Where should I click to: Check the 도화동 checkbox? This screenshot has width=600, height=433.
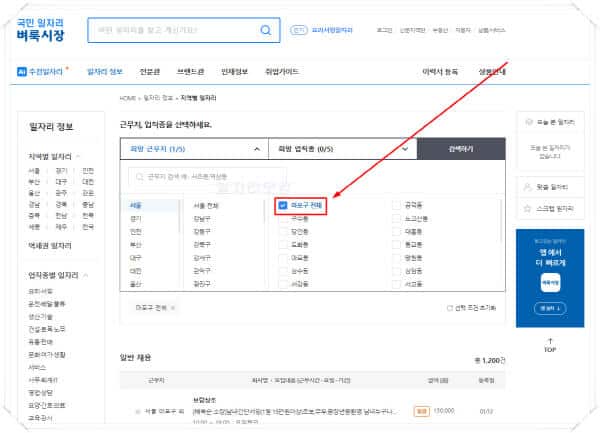283,245
